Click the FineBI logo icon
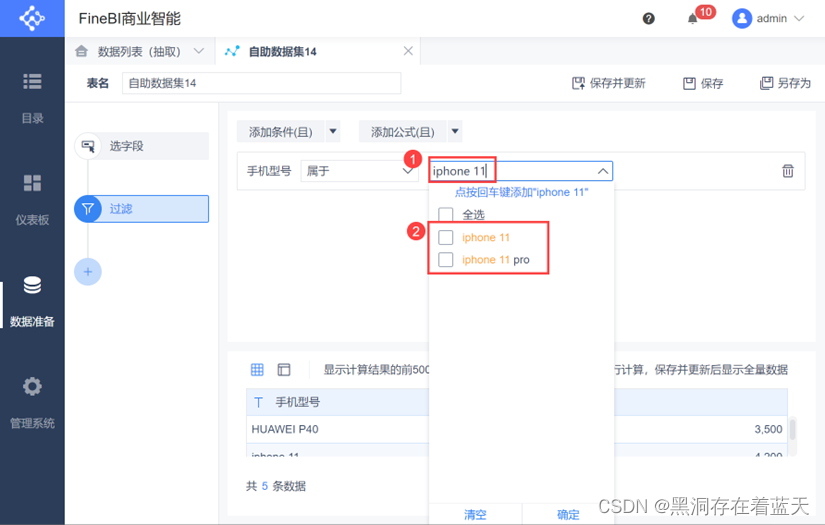 pyautogui.click(x=32, y=18)
